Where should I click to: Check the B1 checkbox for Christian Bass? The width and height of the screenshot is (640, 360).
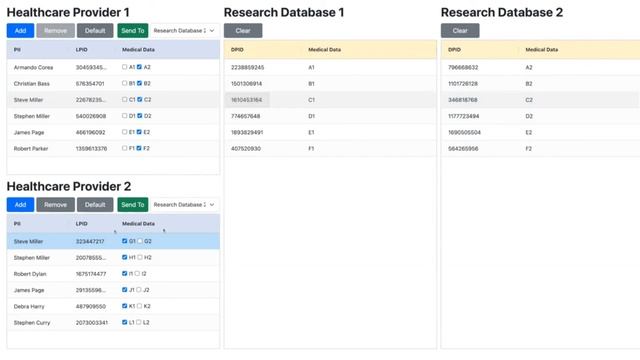pyautogui.click(x=124, y=83)
